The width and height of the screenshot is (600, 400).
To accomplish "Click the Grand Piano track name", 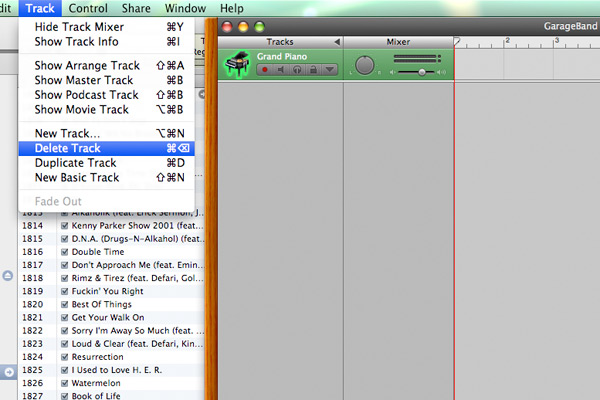I will tap(282, 57).
